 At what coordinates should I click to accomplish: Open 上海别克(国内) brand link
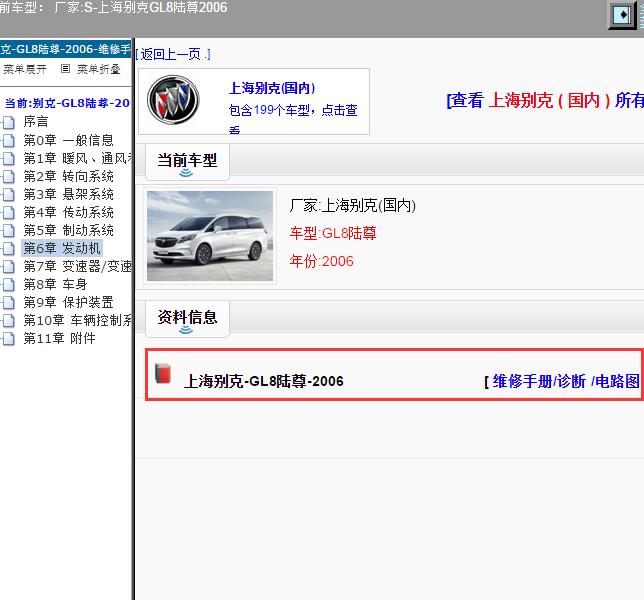272,88
